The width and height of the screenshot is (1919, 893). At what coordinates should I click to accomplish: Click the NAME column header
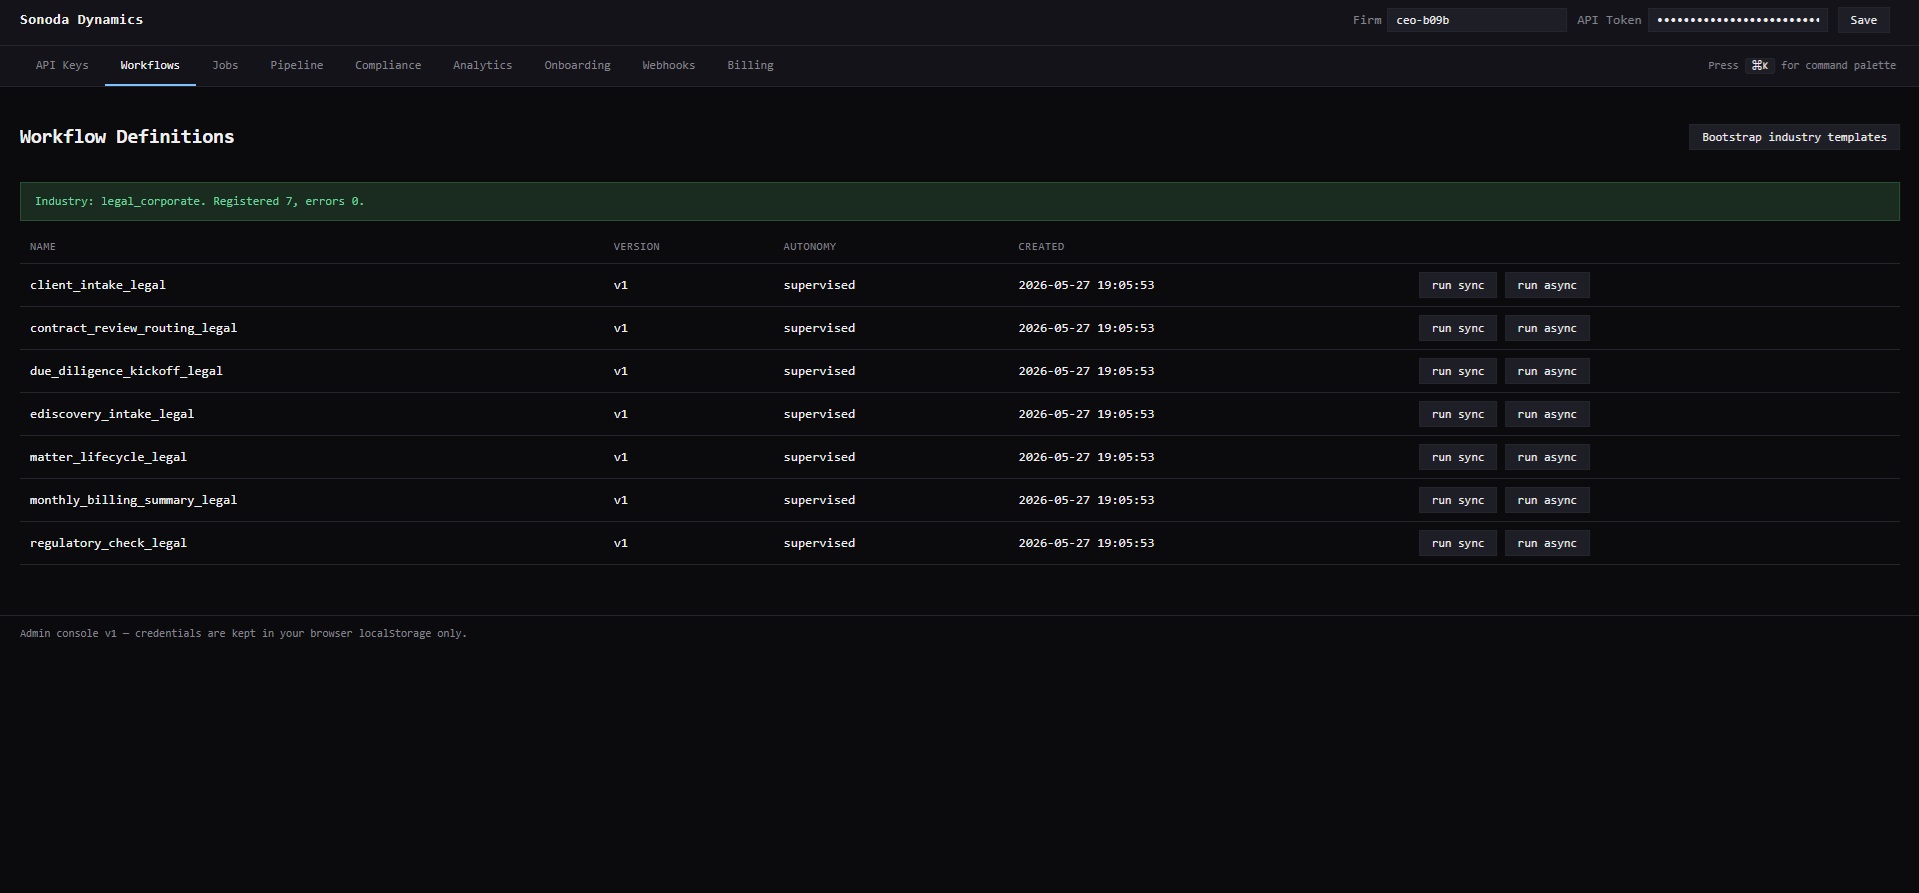pyautogui.click(x=43, y=246)
